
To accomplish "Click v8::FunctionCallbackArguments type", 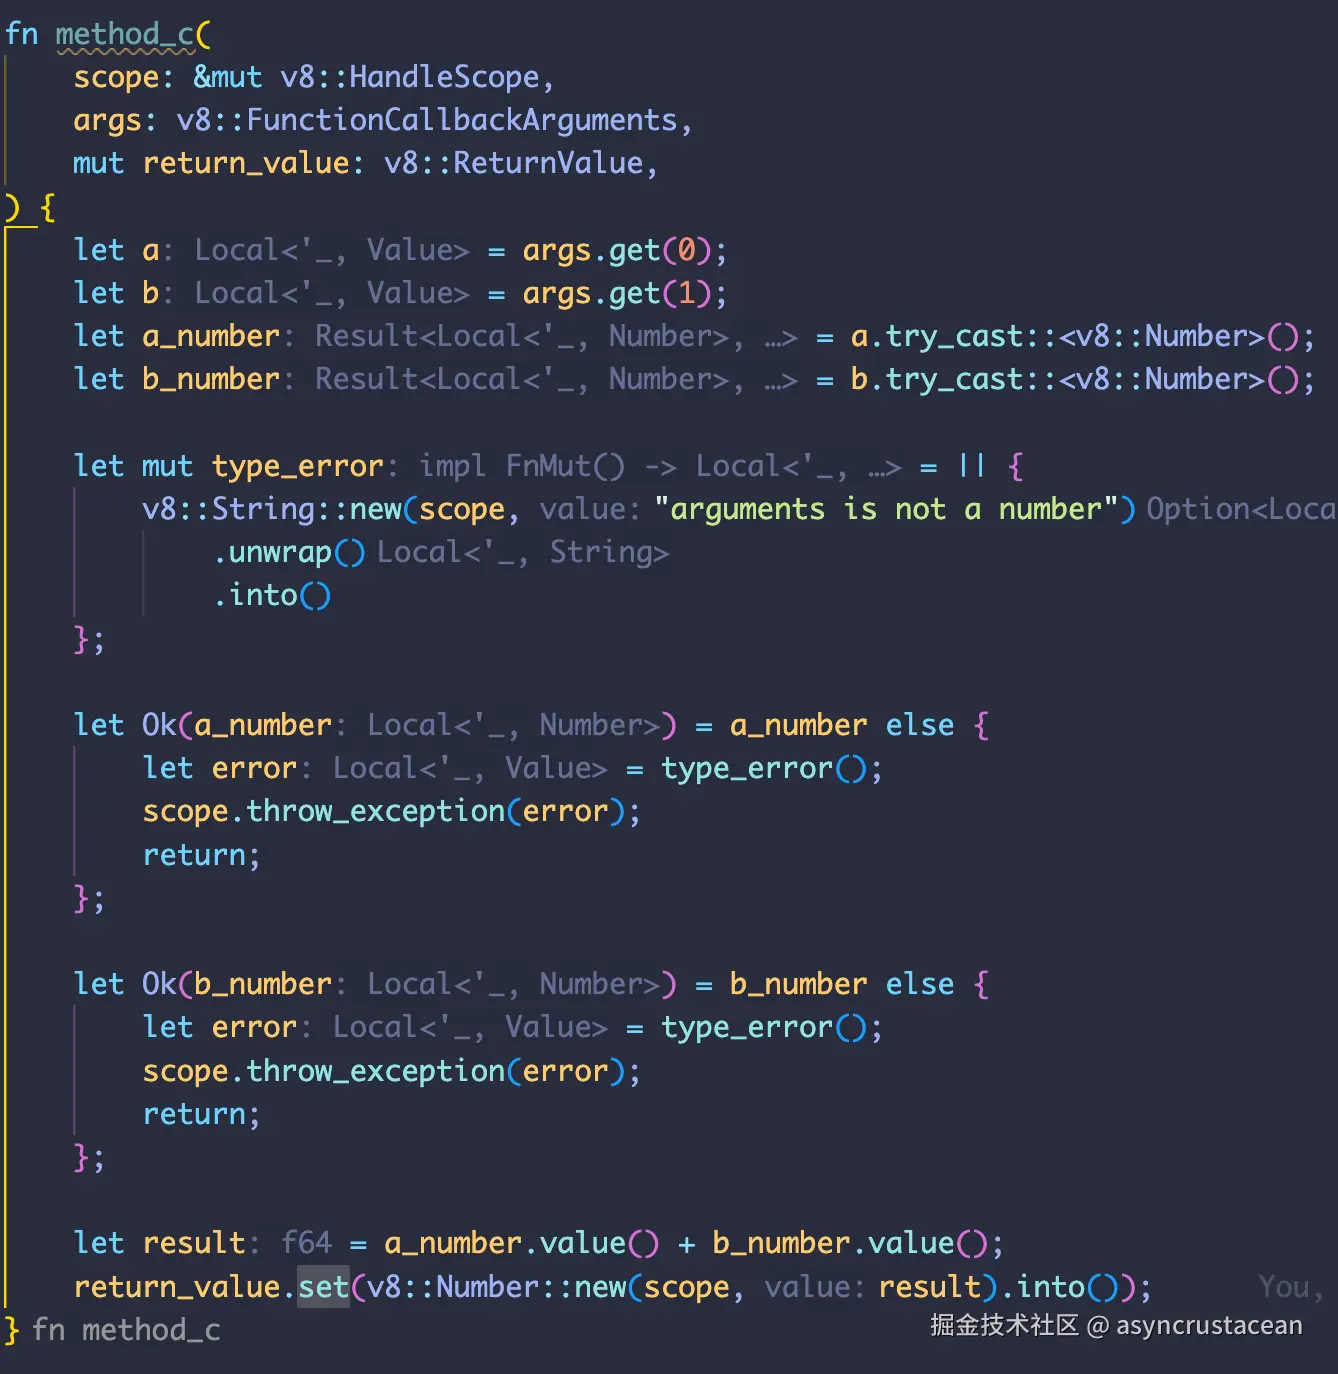I will tap(427, 120).
